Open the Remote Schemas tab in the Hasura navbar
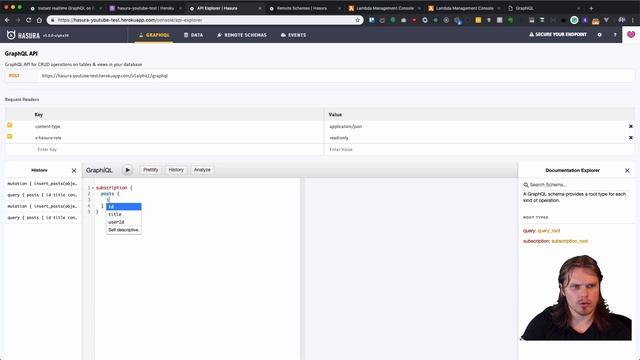The image size is (640, 360). click(242, 35)
